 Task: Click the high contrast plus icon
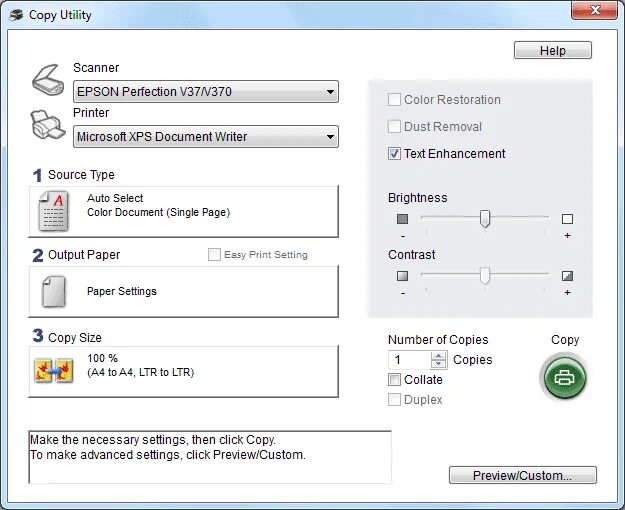[567, 276]
